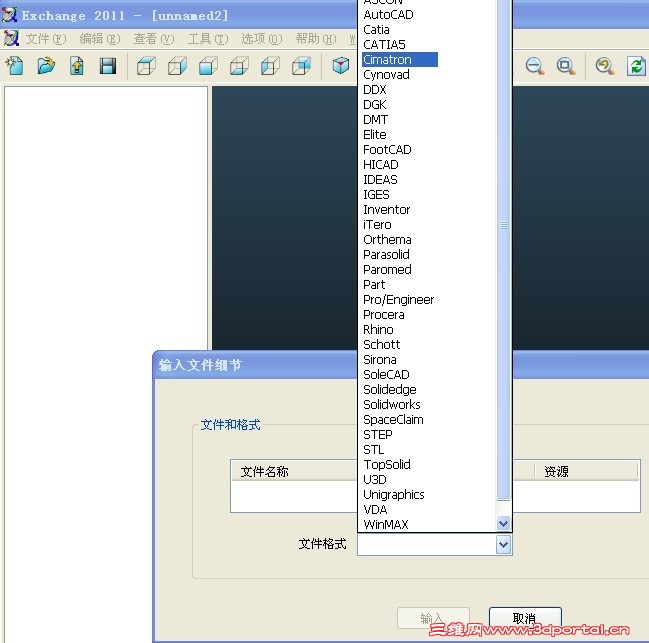
Task: Choose Procera from format list
Action: coord(384,314)
